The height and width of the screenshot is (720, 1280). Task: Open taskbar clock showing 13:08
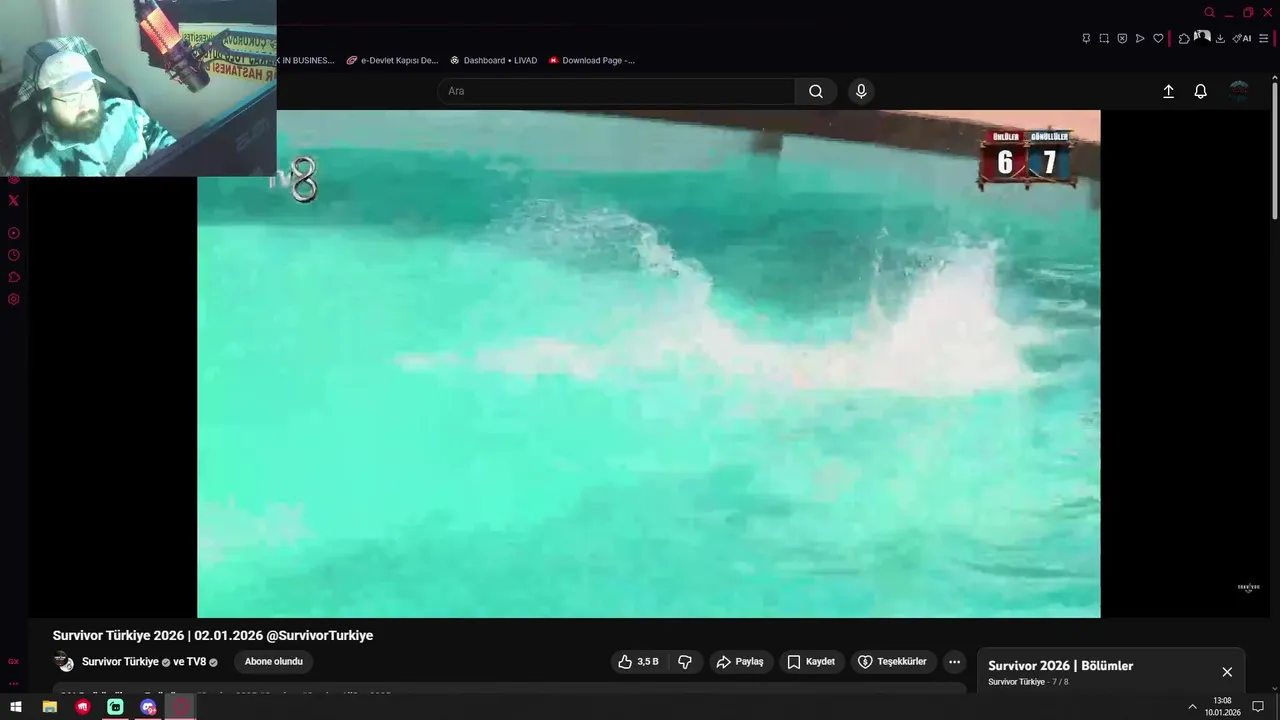[x=1222, y=707]
